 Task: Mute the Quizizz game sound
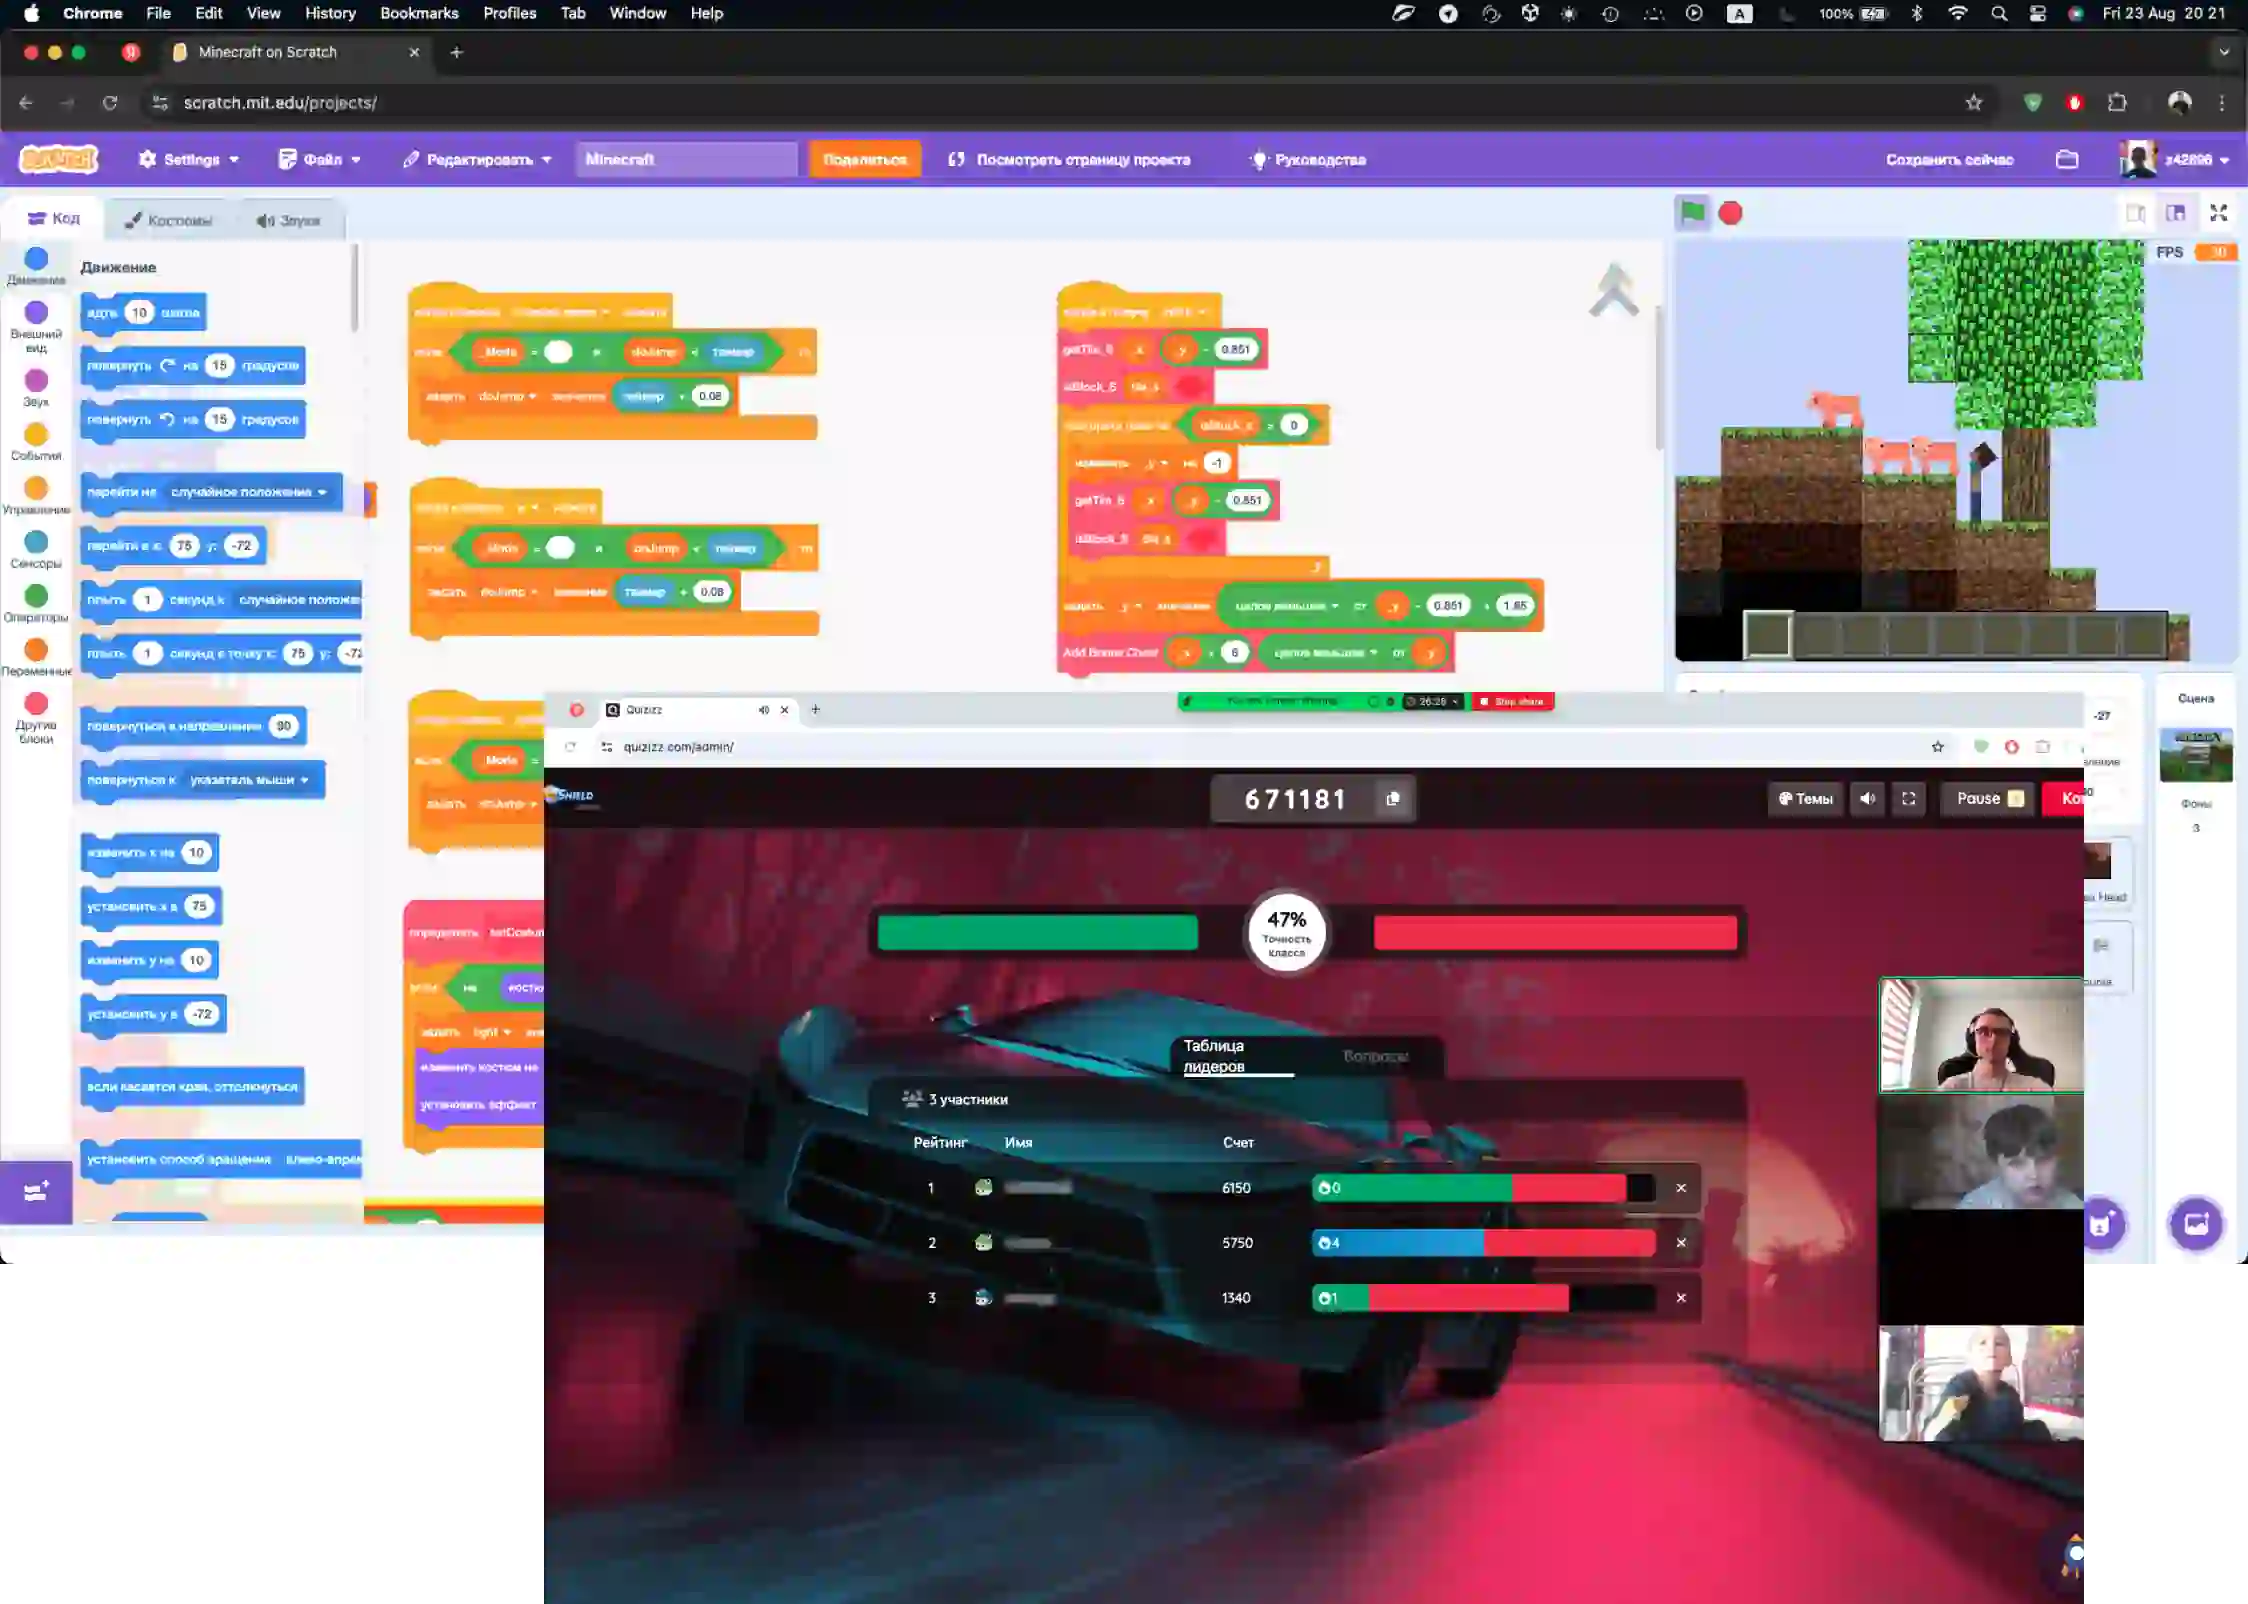tap(1867, 798)
